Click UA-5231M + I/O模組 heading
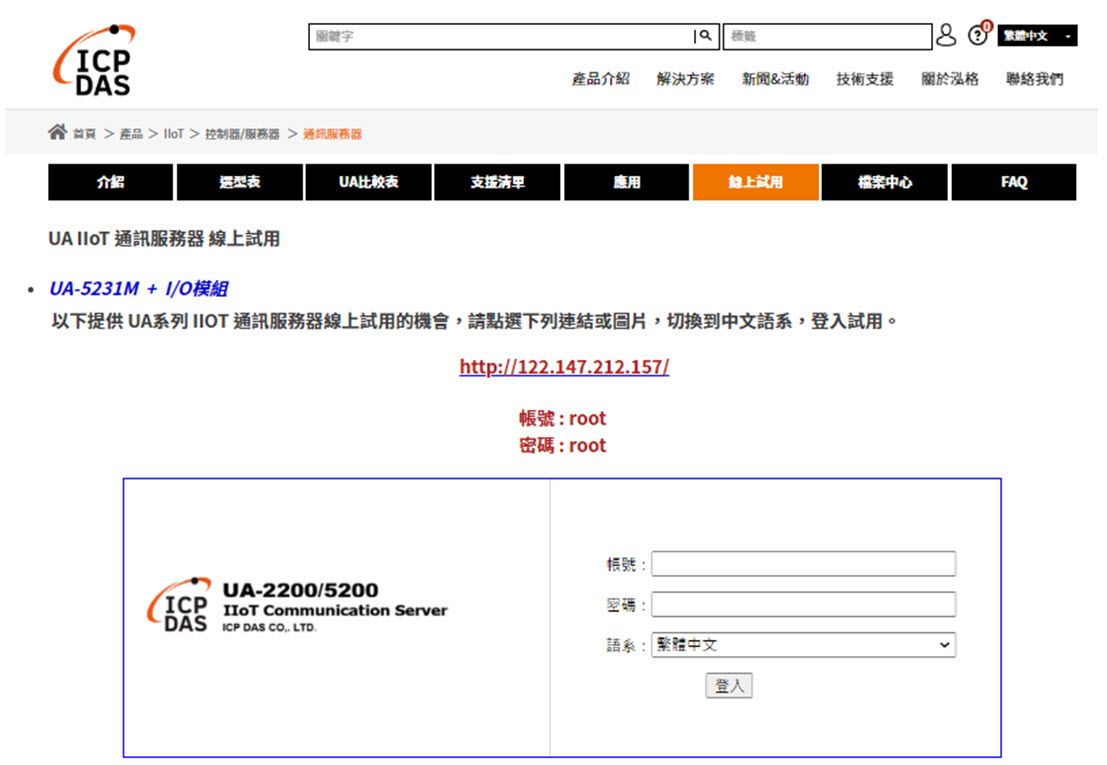Image resolution: width=1107 pixels, height=765 pixels. pyautogui.click(x=138, y=289)
